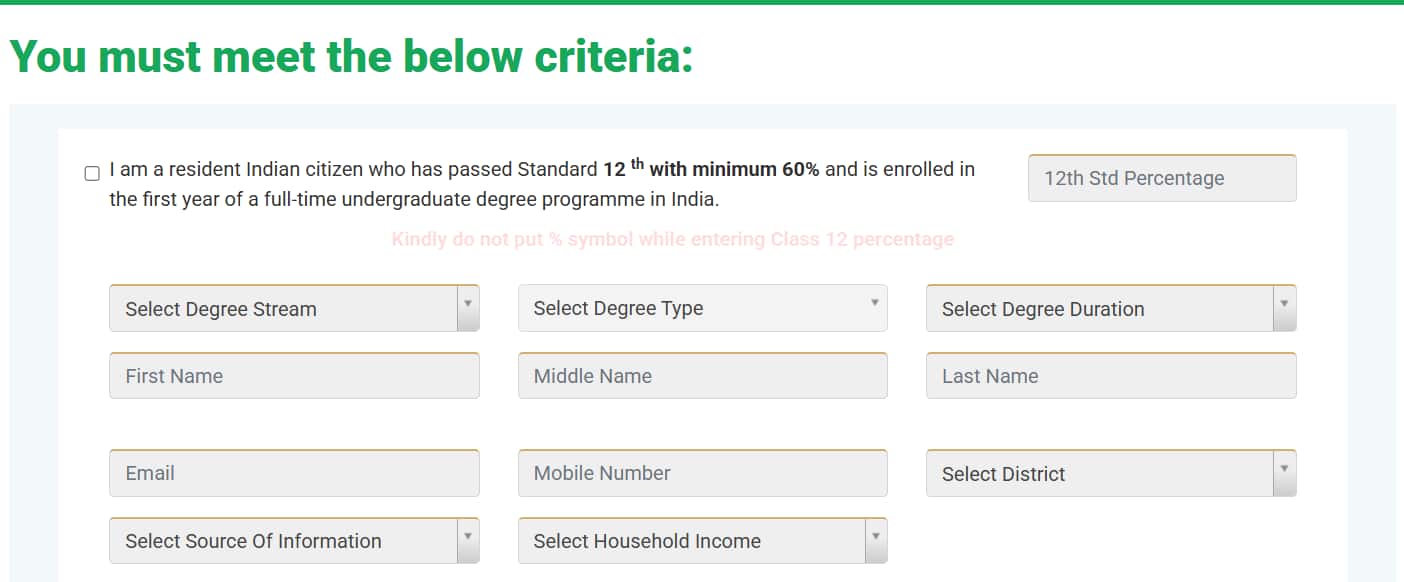Viewport: 1404px width, 582px height.
Task: Tick the resident Indian citizen eligibility checkbox
Action: click(92, 173)
